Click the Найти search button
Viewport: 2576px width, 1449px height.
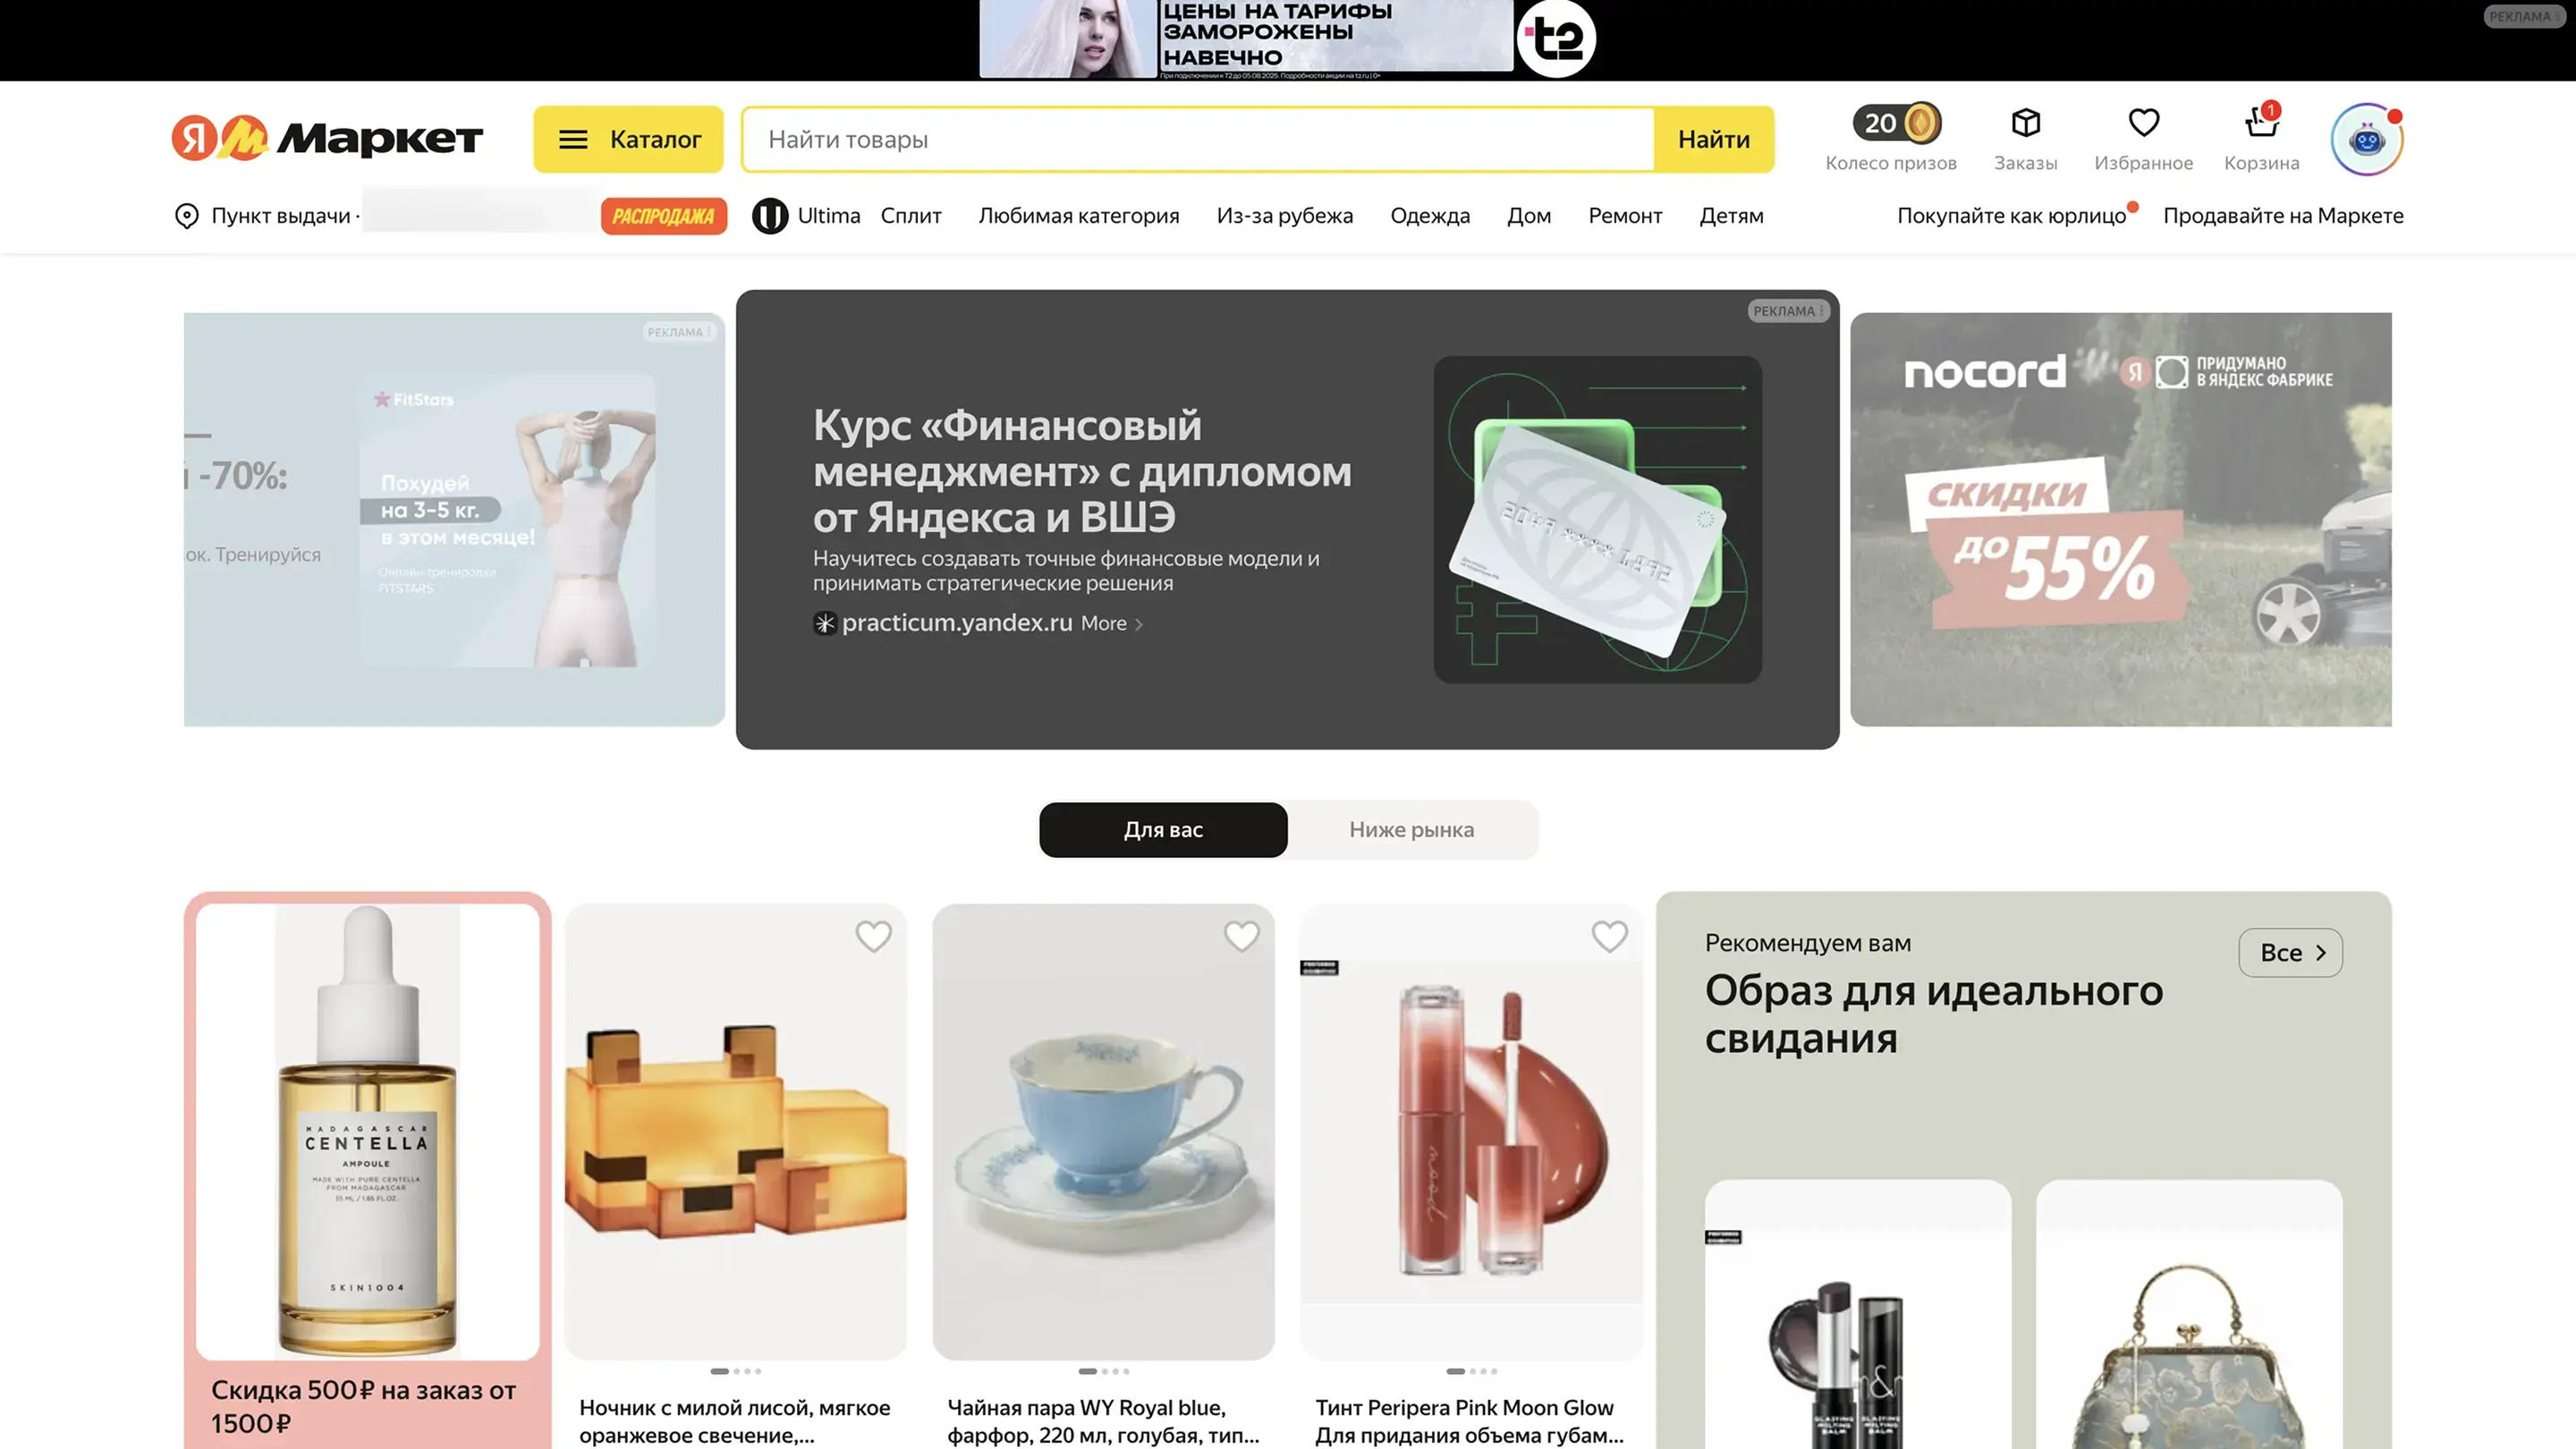(x=1713, y=139)
